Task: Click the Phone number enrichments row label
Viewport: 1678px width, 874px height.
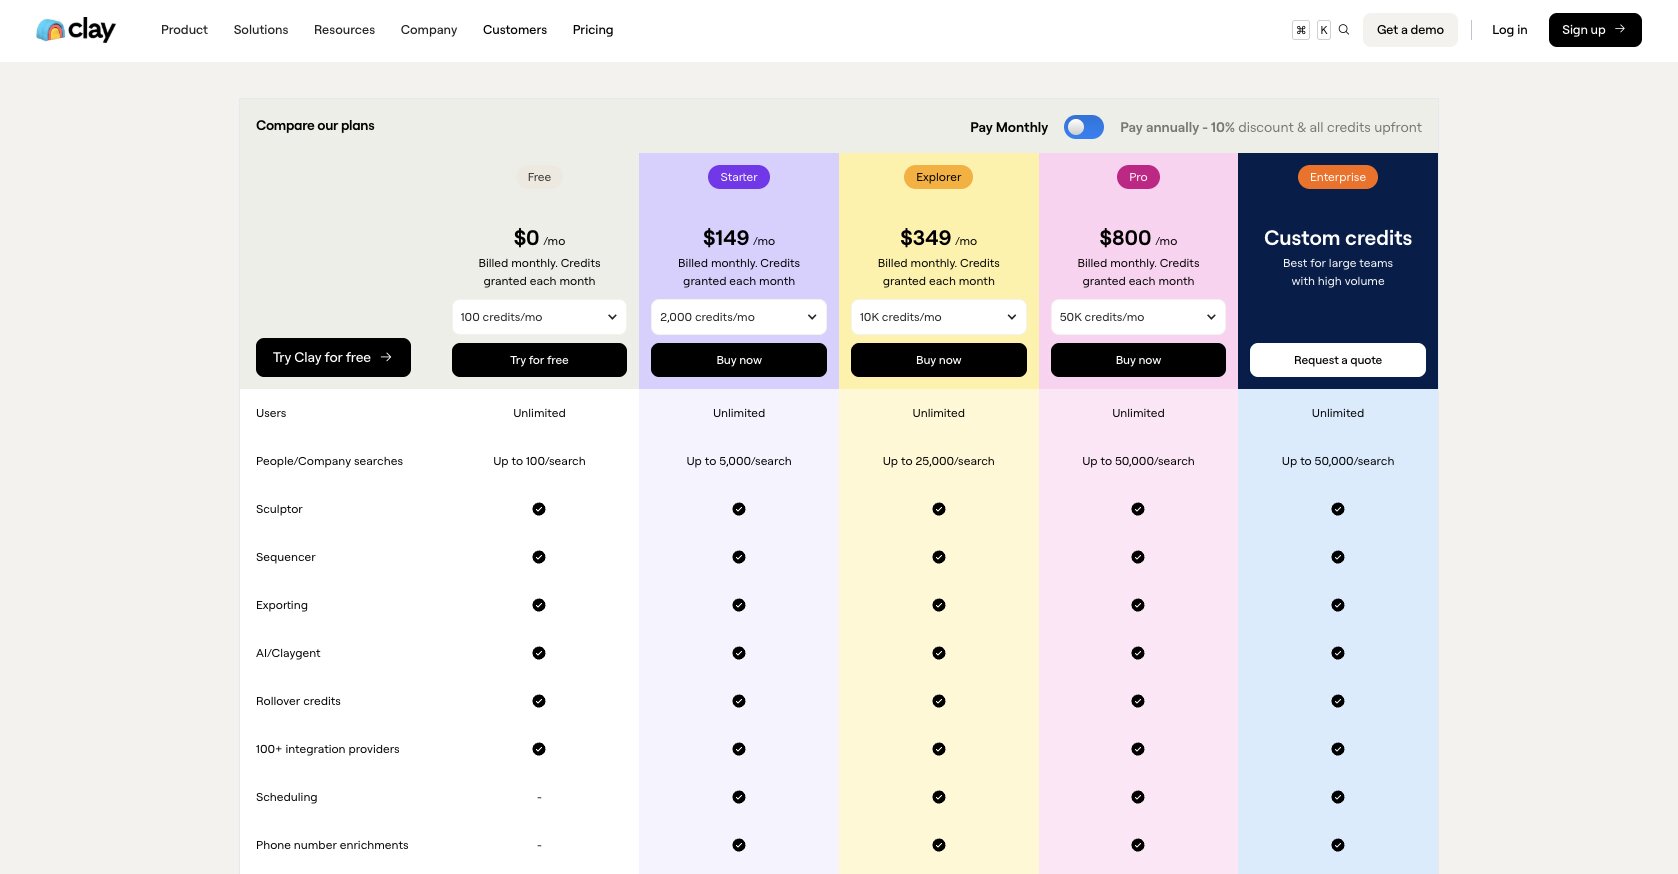Action: tap(332, 845)
